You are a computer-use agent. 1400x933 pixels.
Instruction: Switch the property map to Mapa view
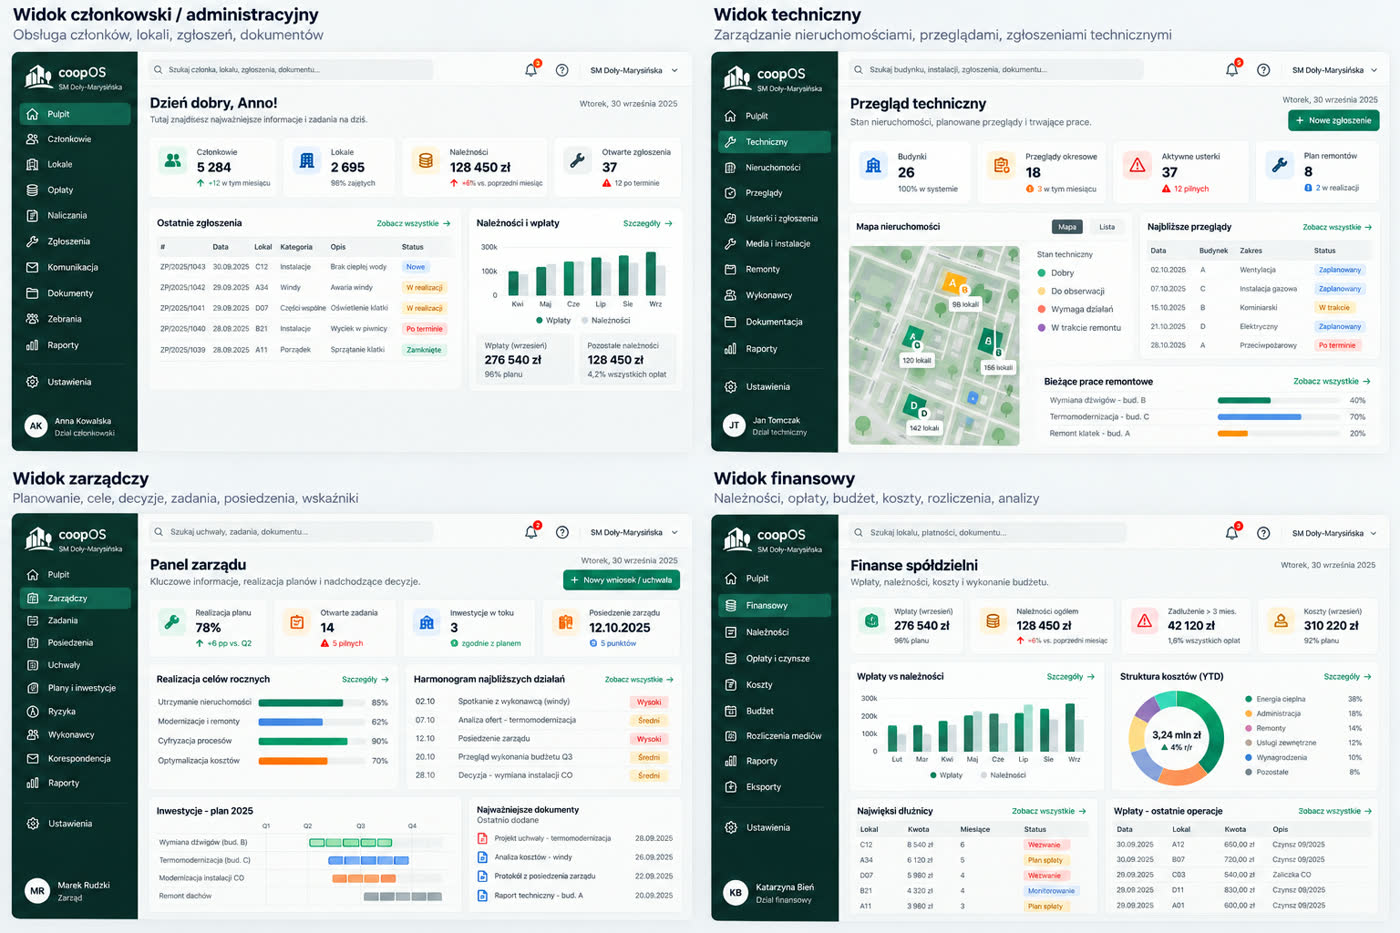[x=1067, y=227]
